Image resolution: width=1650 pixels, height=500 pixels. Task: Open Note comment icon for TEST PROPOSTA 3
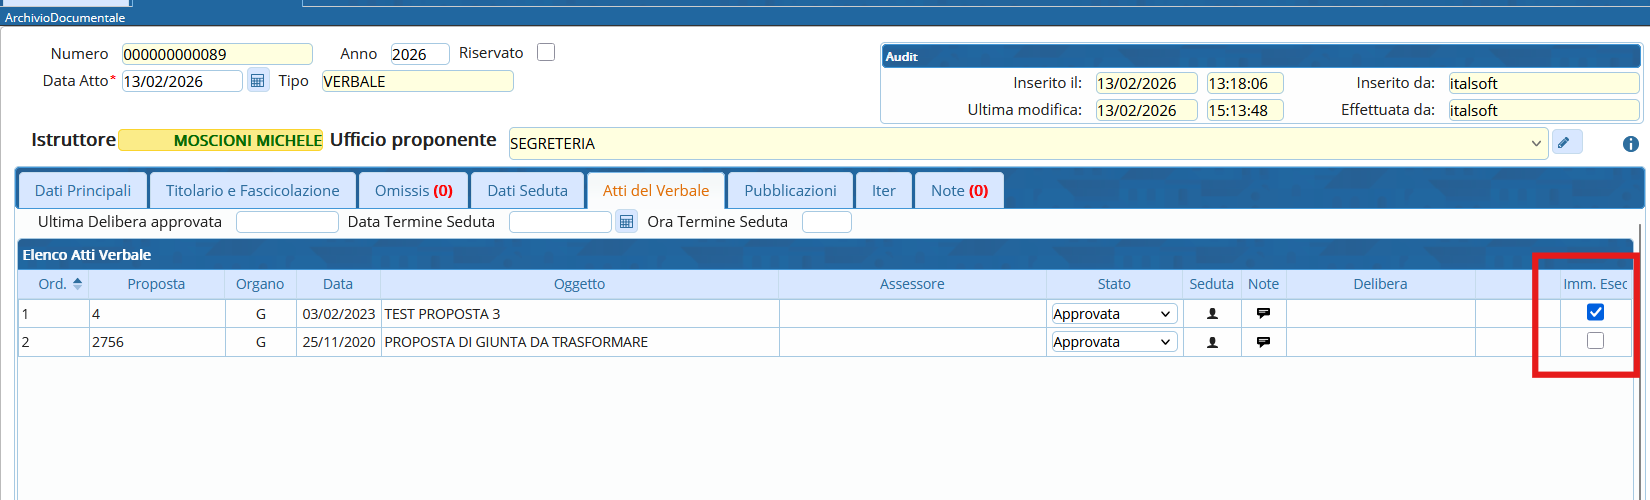point(1263,314)
